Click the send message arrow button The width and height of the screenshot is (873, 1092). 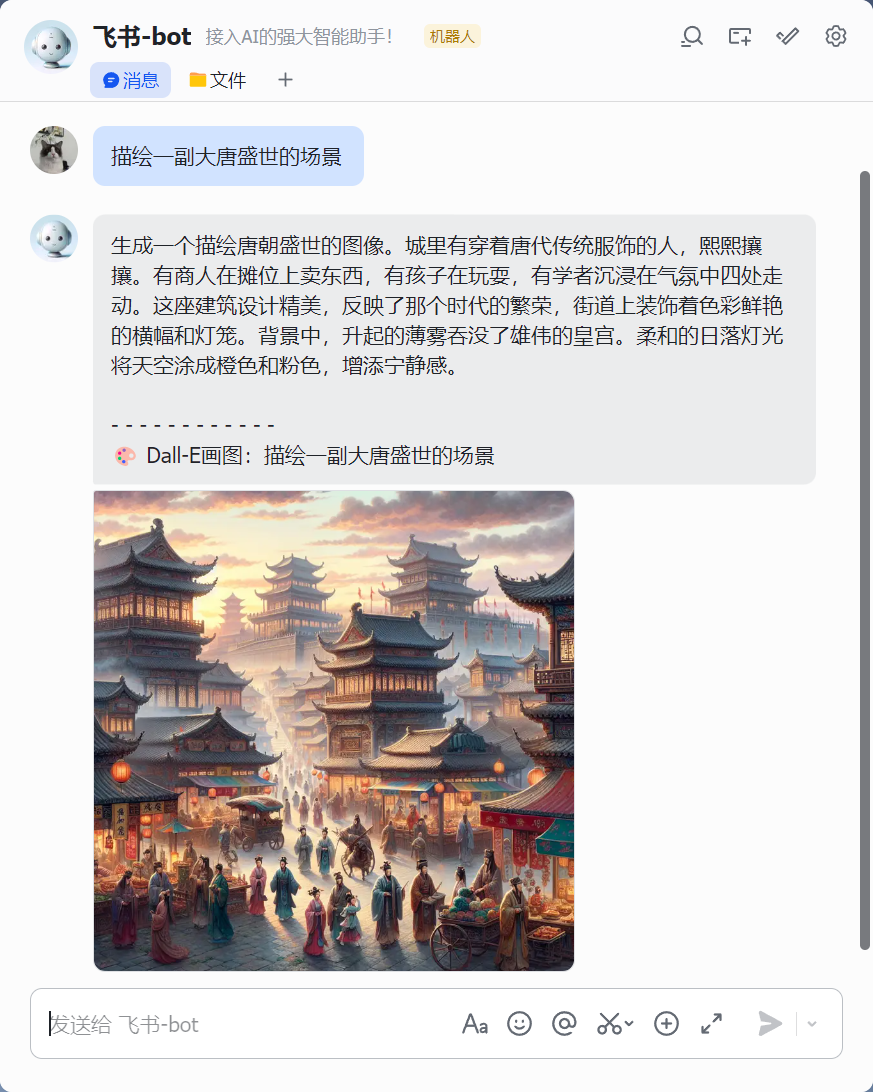(770, 1024)
